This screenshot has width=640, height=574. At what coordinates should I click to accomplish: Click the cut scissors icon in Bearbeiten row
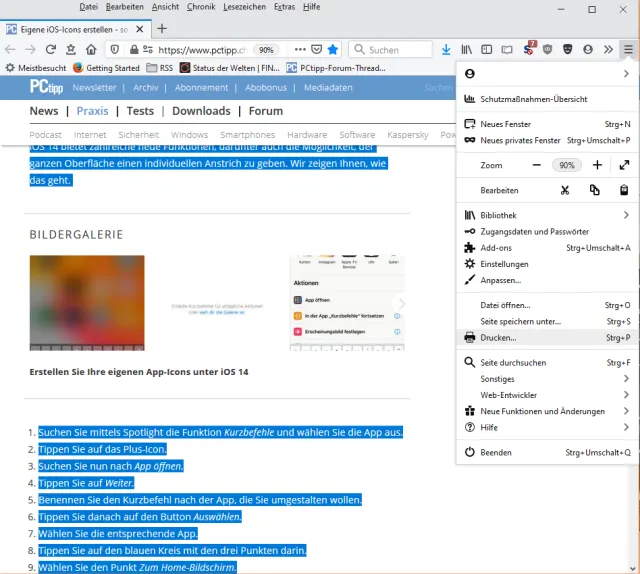point(565,190)
